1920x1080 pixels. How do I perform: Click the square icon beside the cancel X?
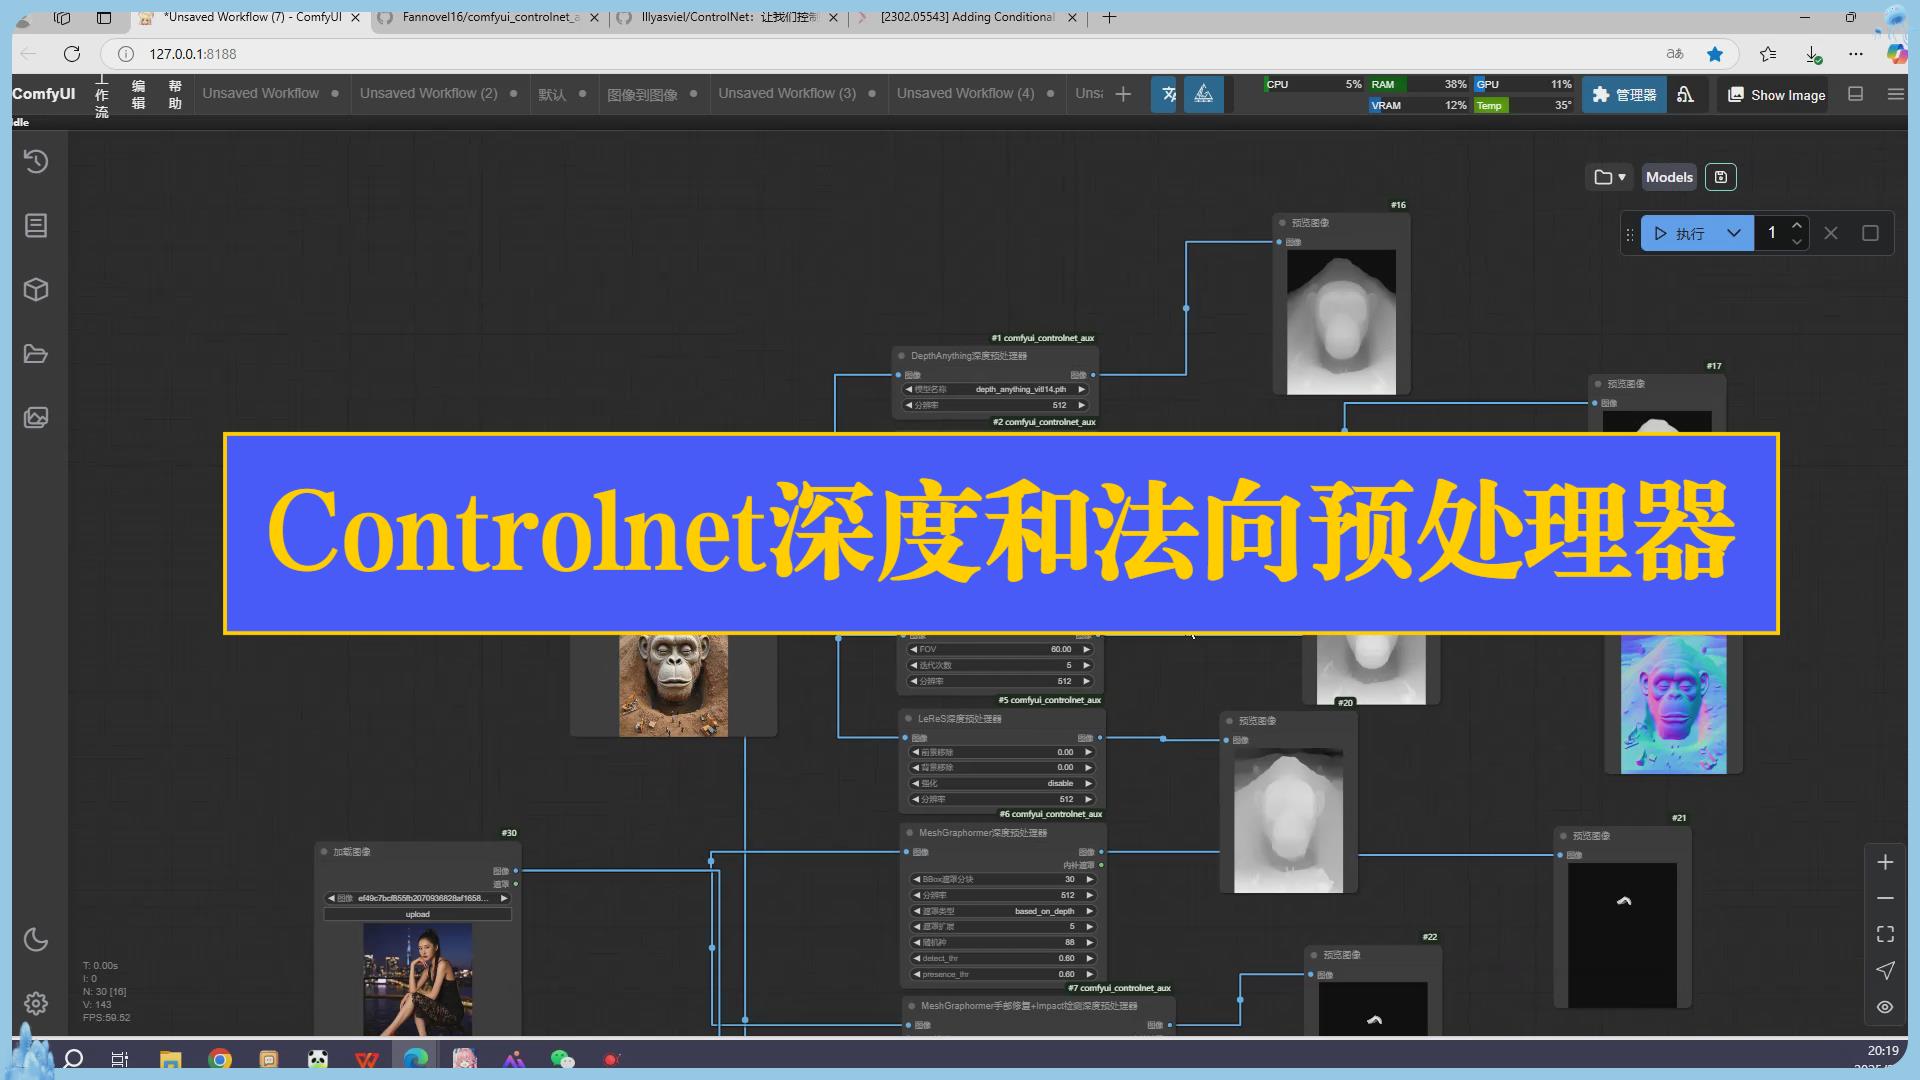pos(1870,233)
